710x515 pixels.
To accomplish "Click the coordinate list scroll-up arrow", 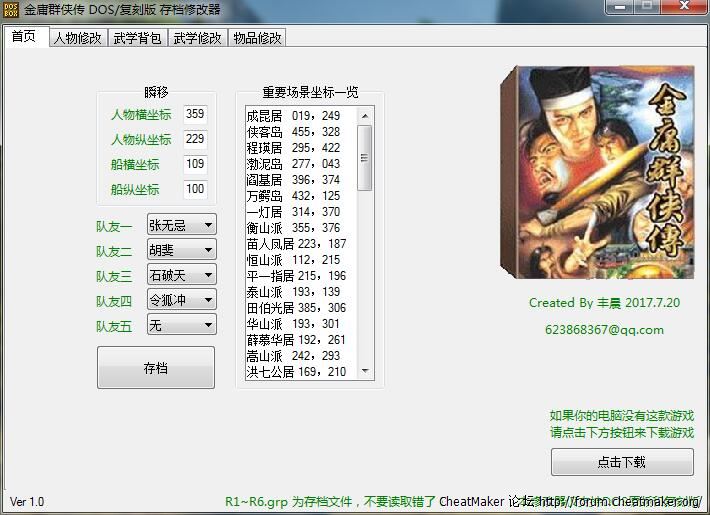I will point(365,116).
